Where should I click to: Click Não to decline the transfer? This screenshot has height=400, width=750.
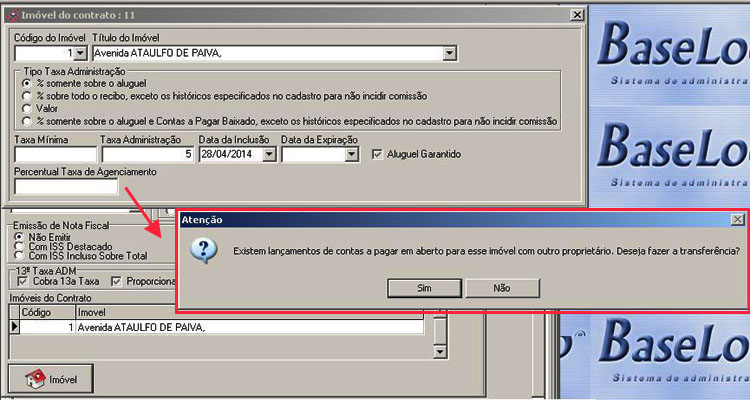501,287
